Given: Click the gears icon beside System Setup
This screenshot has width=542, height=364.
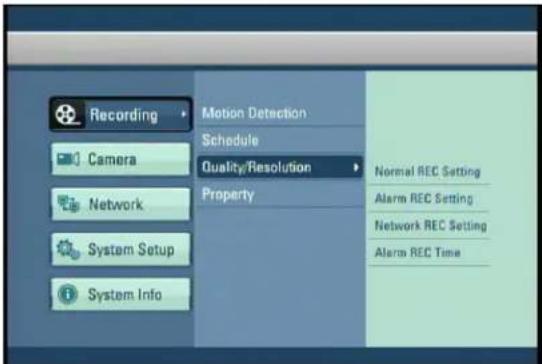Looking at the screenshot, I should 68,249.
